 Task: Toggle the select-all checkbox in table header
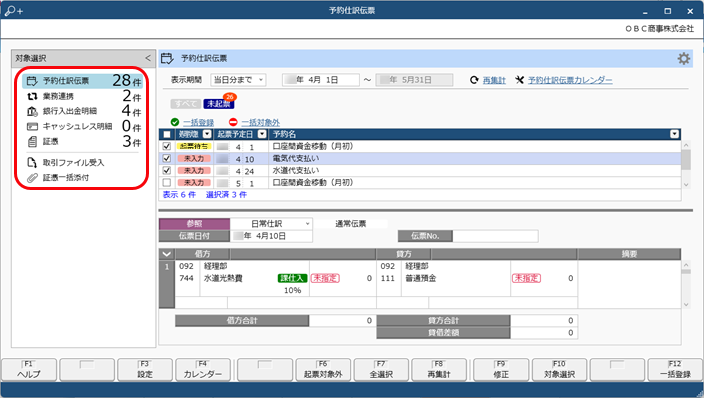pyautogui.click(x=167, y=134)
